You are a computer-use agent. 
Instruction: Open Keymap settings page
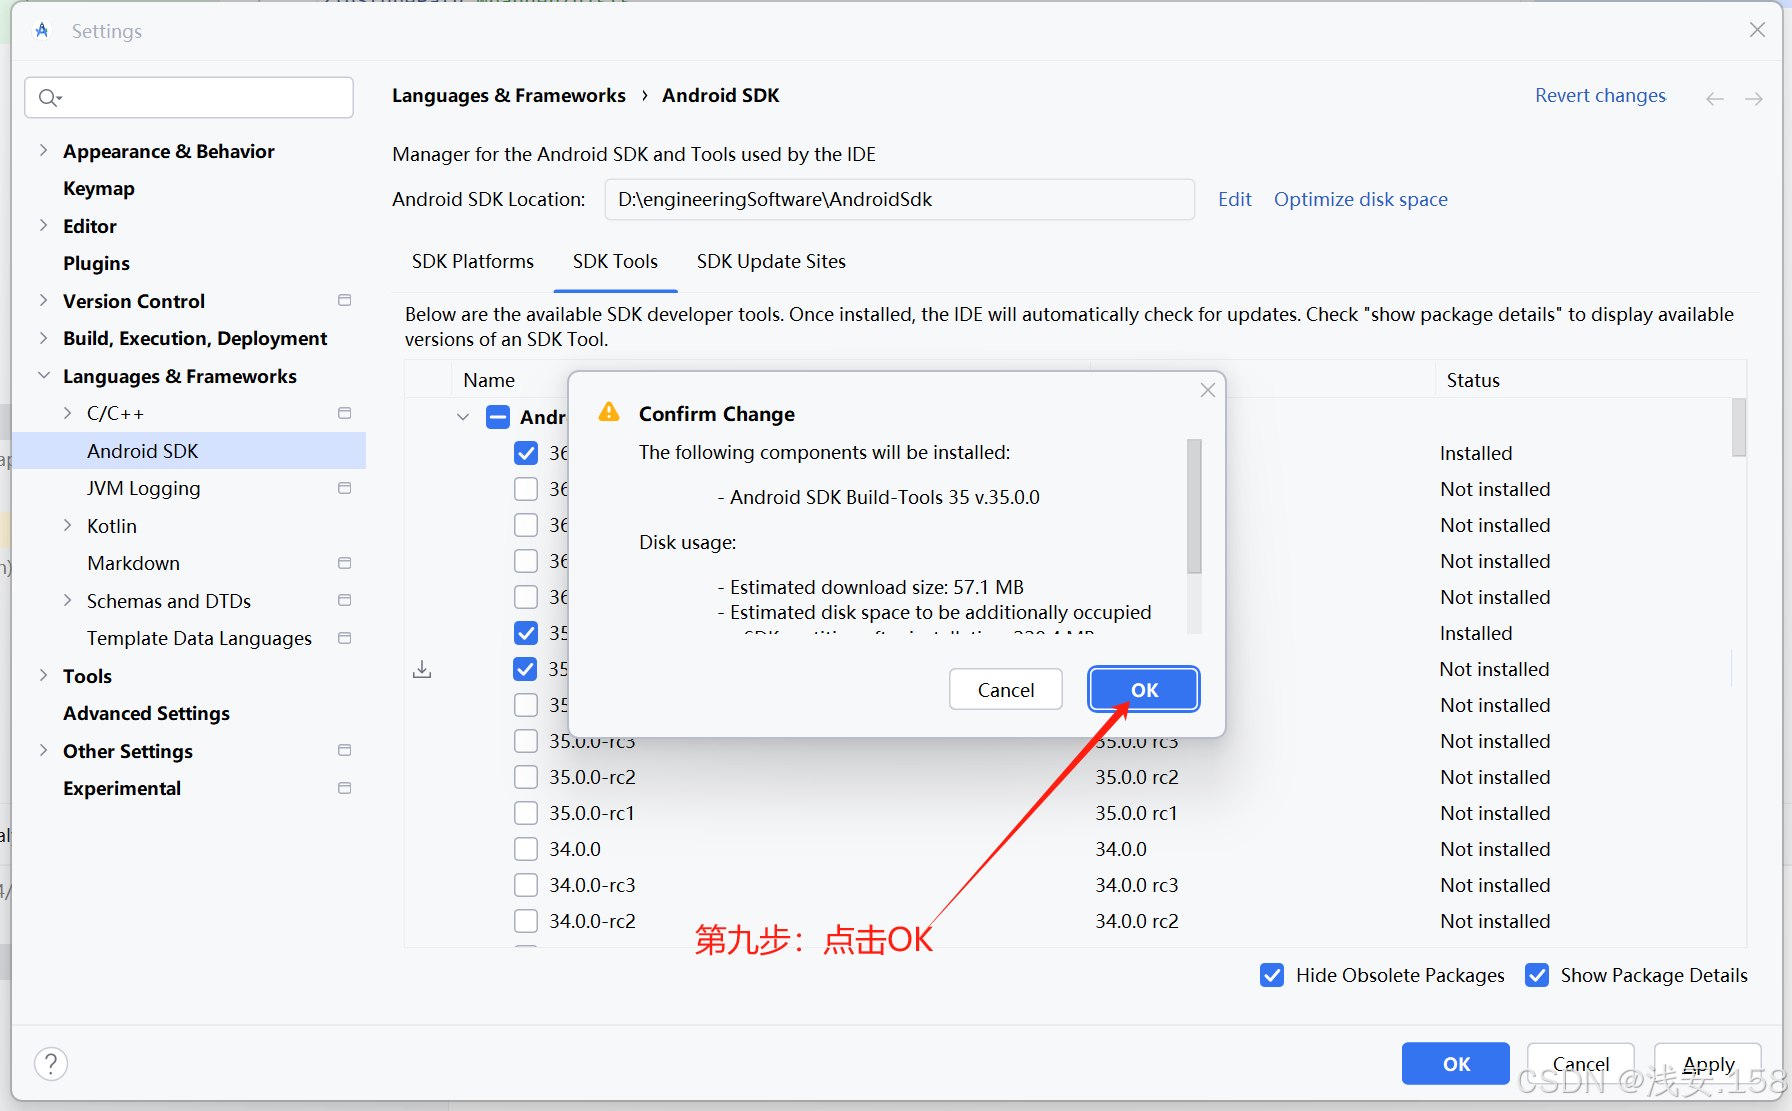click(x=99, y=188)
